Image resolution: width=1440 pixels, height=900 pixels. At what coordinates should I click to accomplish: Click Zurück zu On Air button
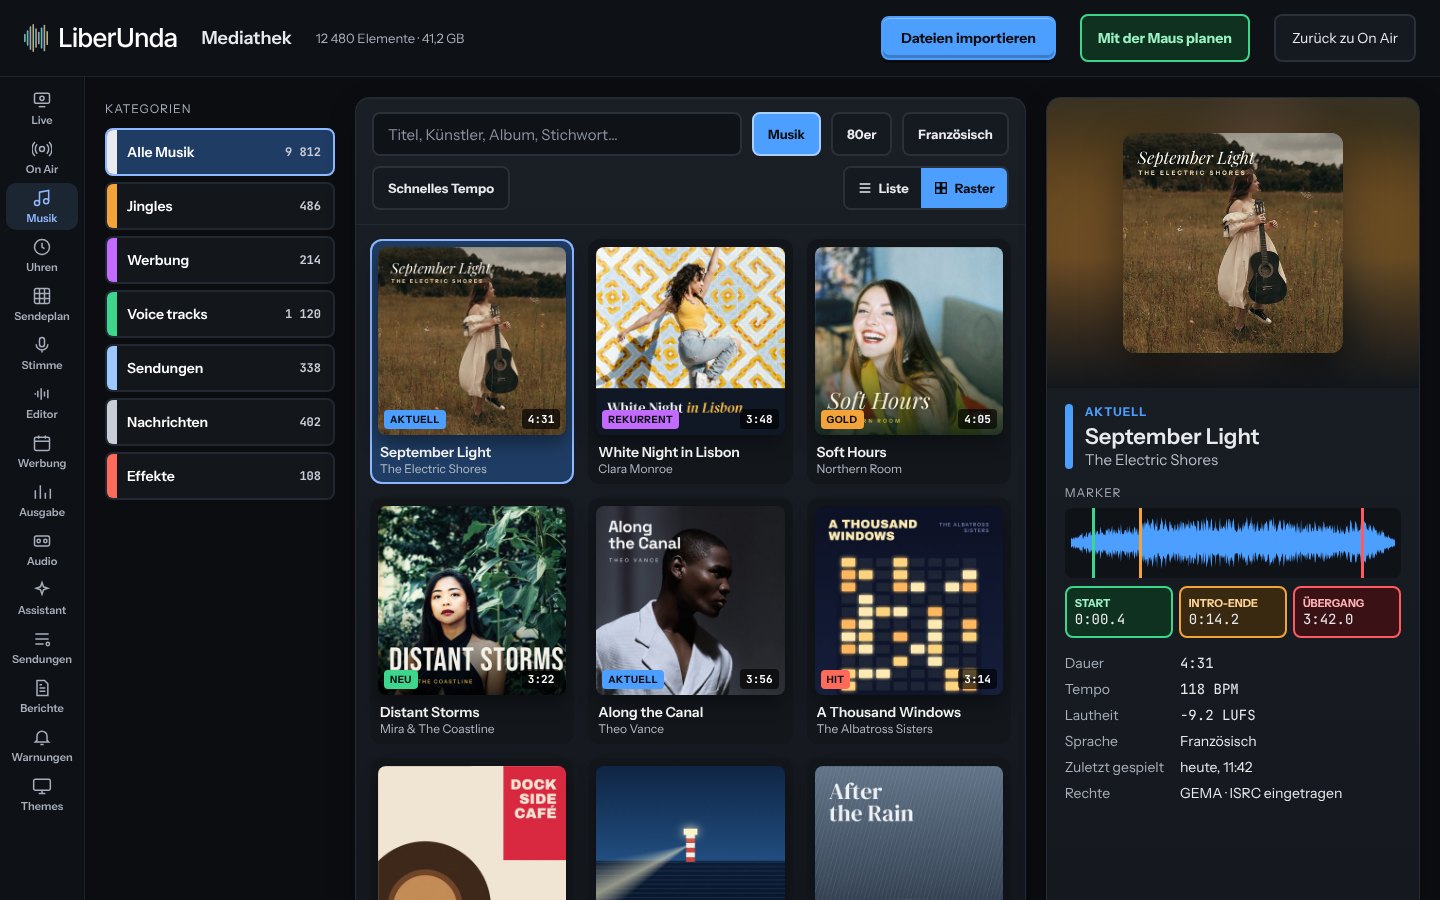(x=1345, y=38)
